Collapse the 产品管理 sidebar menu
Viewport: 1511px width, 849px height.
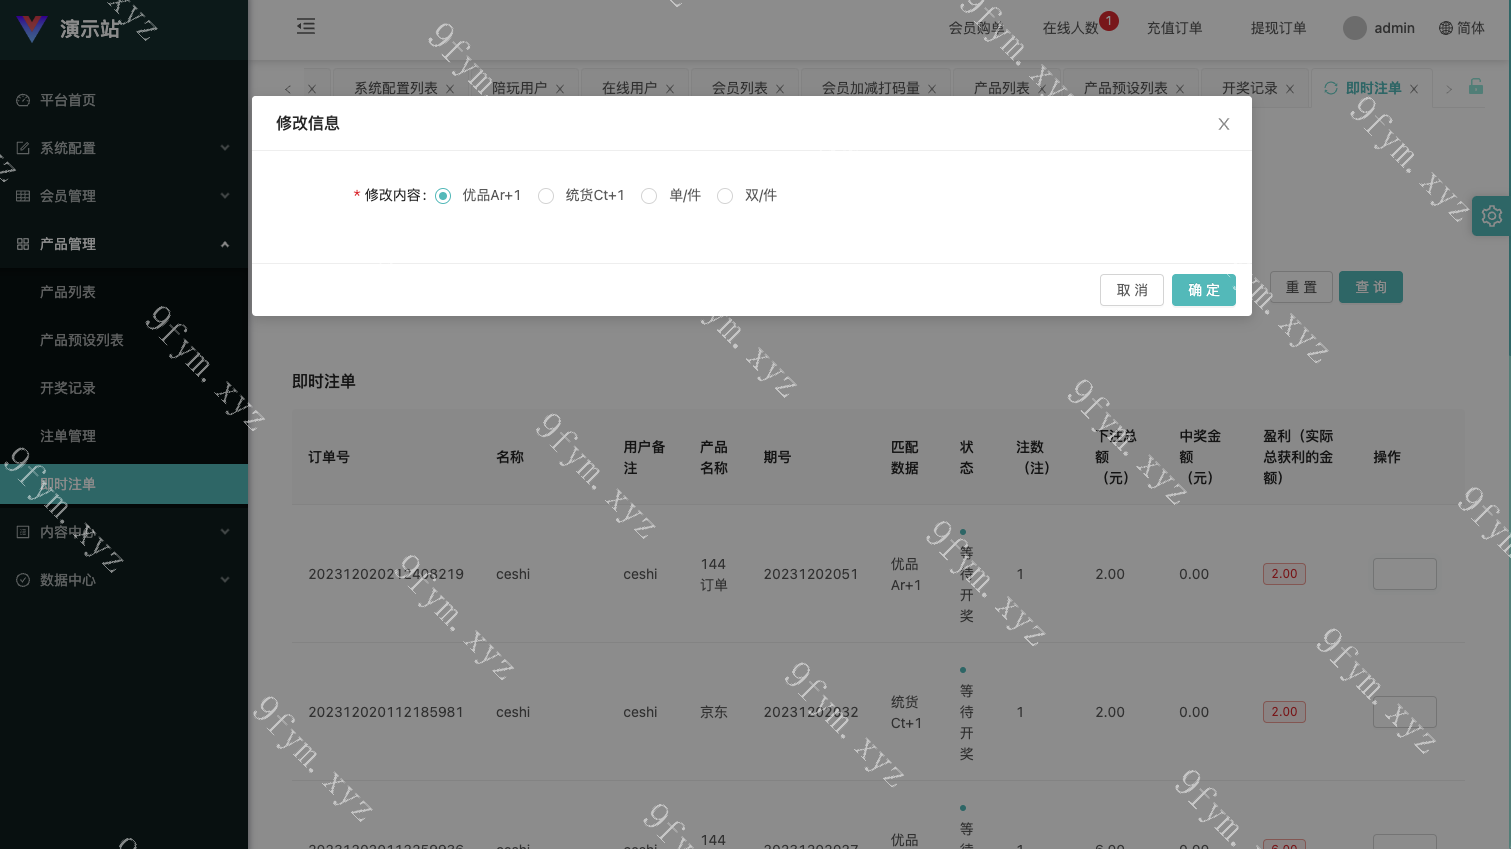124,244
